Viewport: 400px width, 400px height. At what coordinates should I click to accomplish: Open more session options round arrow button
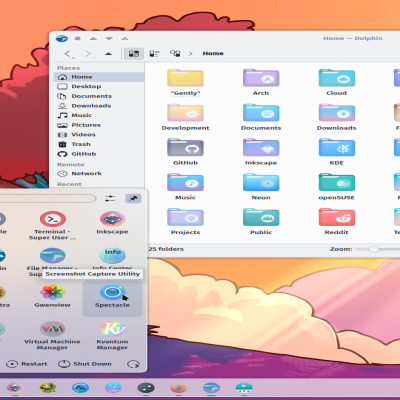coord(133,364)
